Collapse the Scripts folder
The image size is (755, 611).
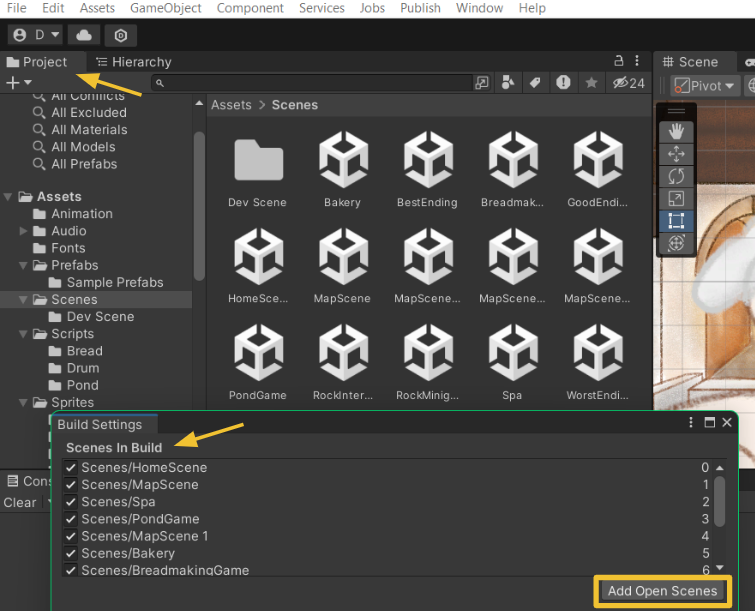click(23, 334)
